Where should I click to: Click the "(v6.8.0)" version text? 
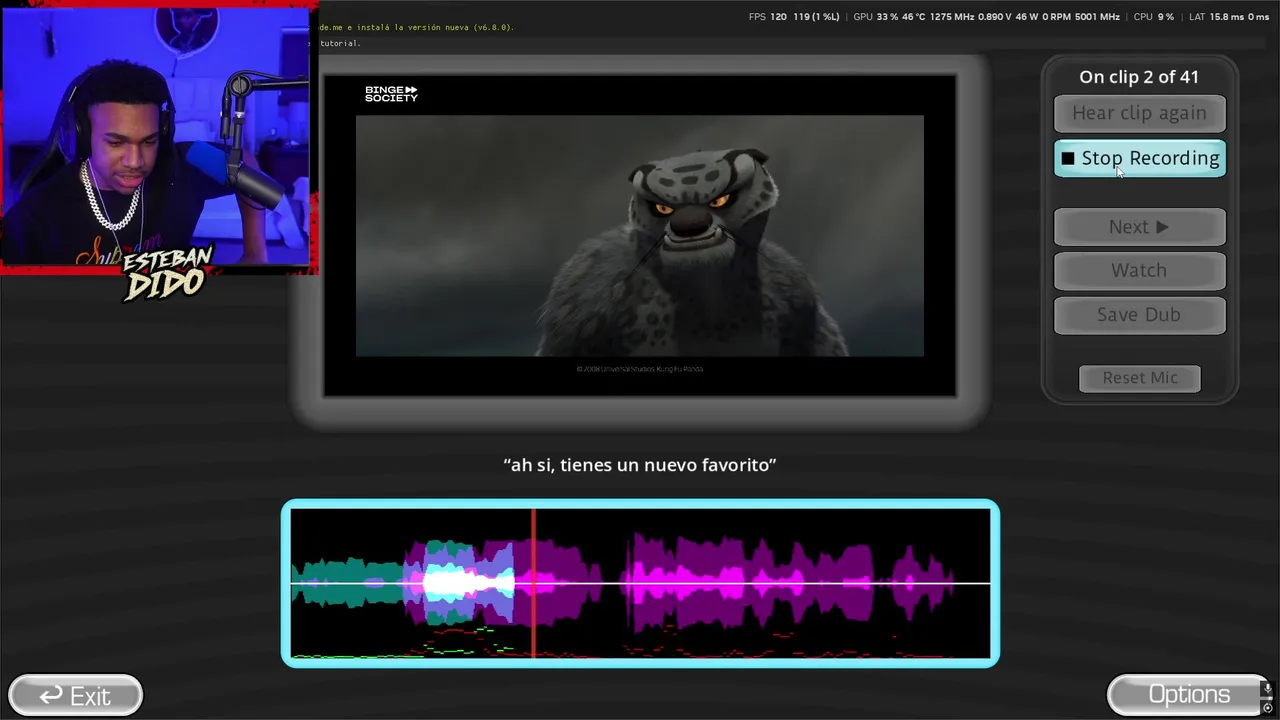492,27
